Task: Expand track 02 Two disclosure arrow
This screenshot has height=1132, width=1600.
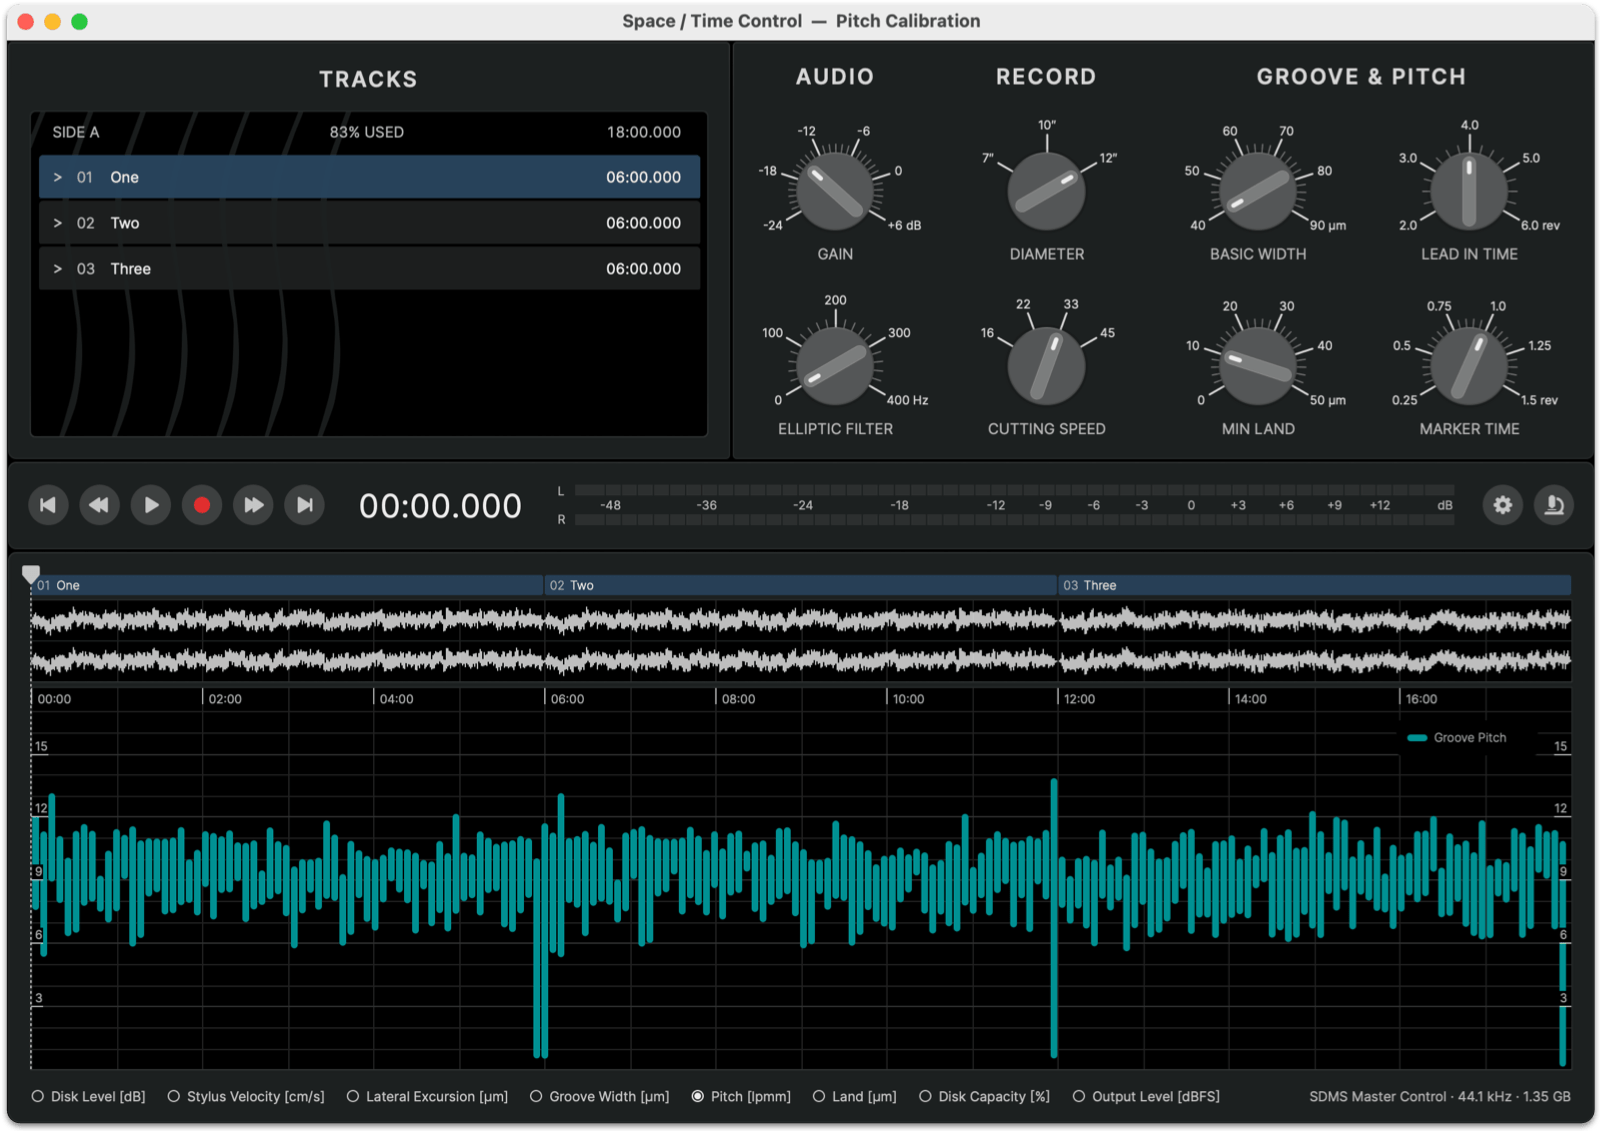Action: point(58,223)
